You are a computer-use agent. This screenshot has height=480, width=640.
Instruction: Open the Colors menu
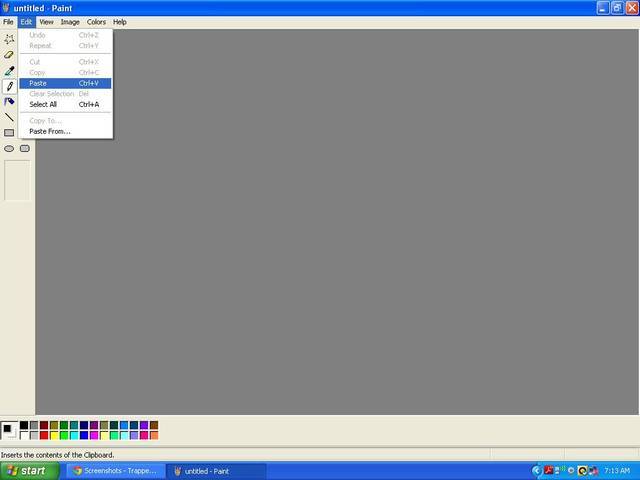96,22
